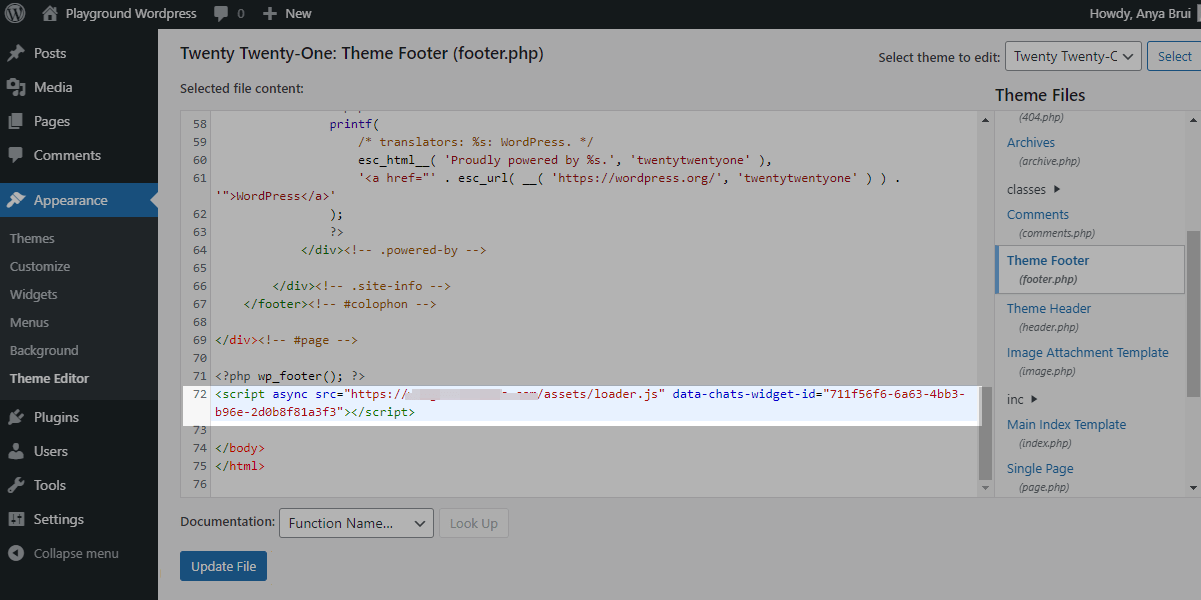
Task: Go to the Widgets submenu
Action: pos(34,294)
